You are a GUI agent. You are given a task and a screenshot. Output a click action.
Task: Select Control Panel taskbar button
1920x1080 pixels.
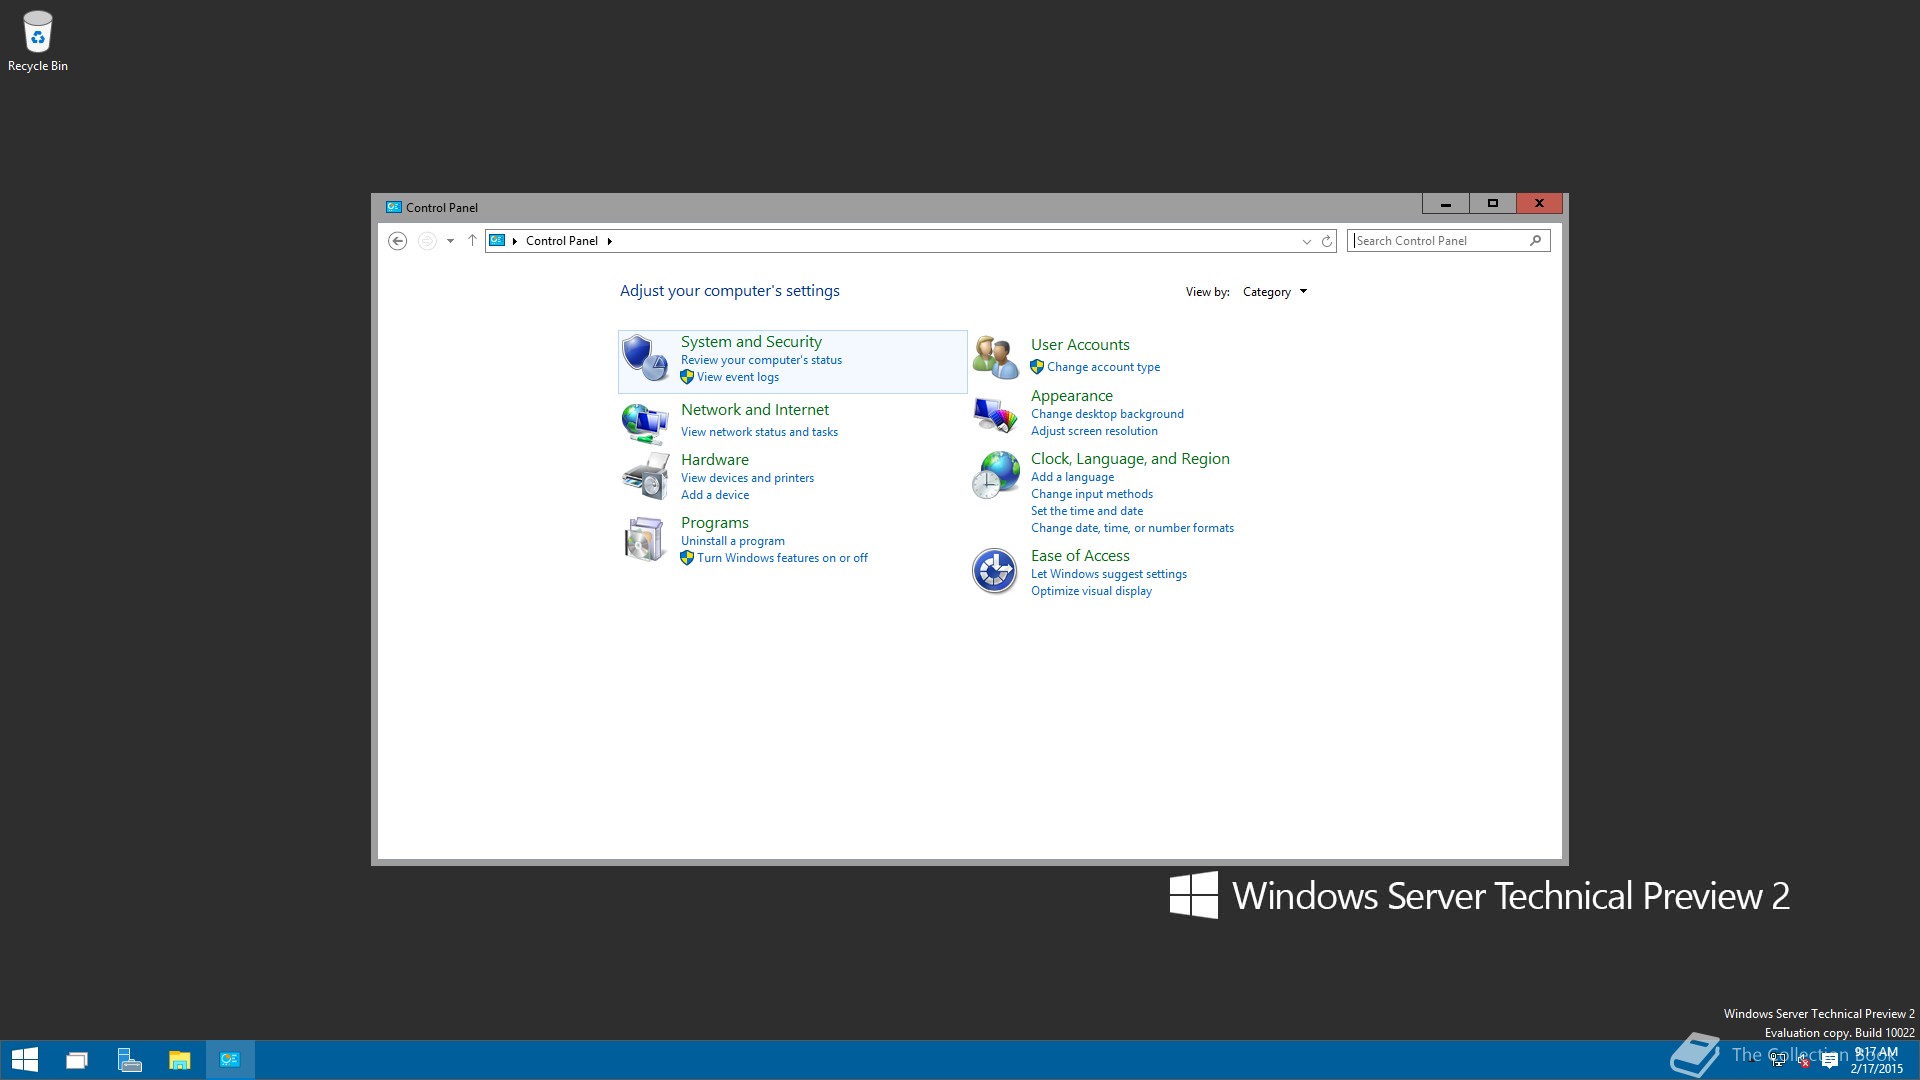coord(230,1060)
